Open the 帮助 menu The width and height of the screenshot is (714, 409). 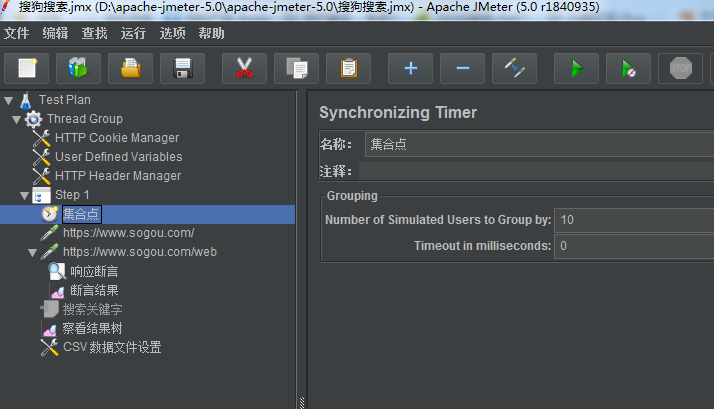[211, 33]
